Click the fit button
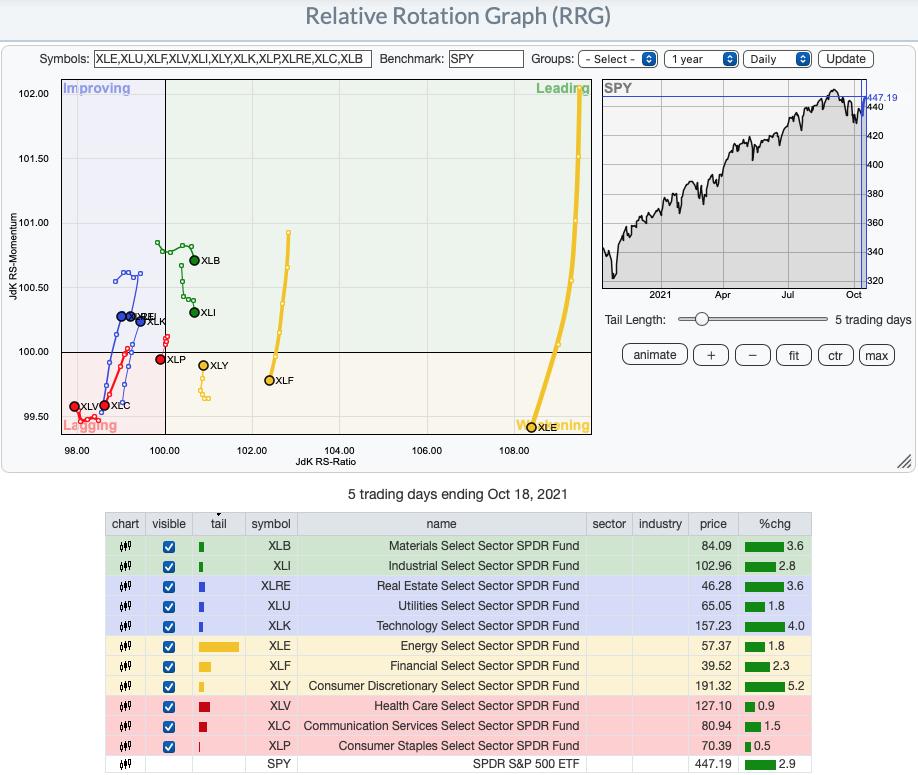 (794, 355)
